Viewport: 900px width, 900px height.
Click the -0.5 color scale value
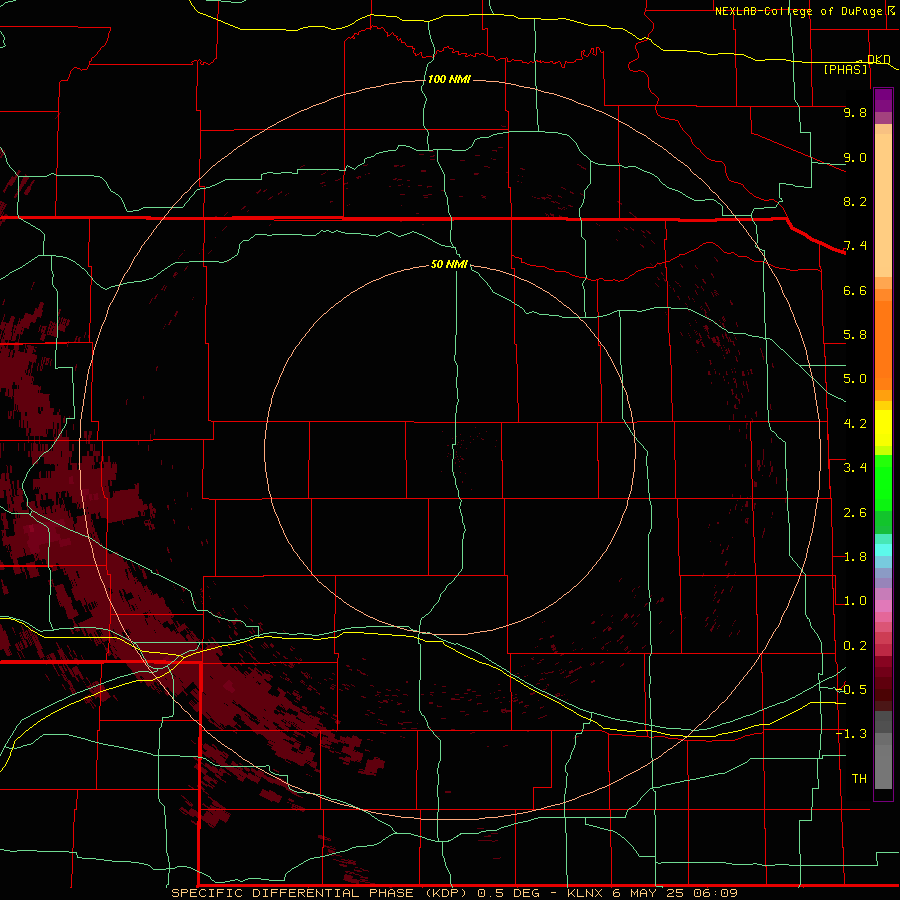point(851,690)
